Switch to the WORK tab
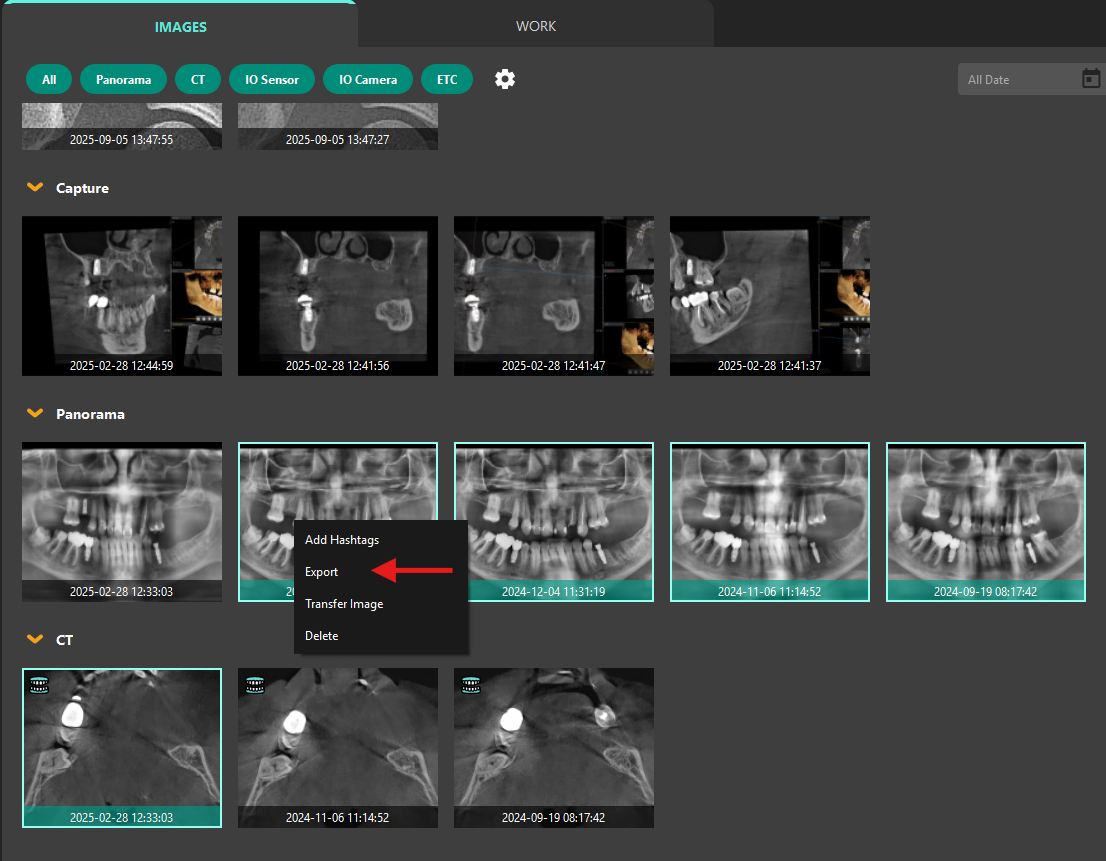 [x=536, y=26]
